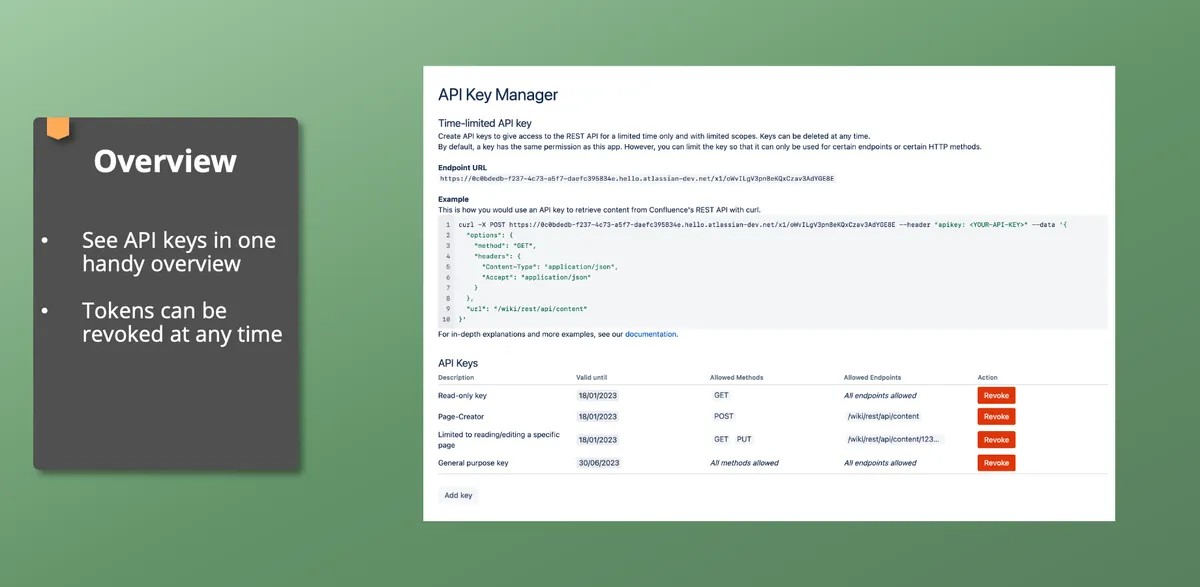Click 'All methods allowed' cell
The height and width of the screenshot is (587, 1200).
click(744, 463)
